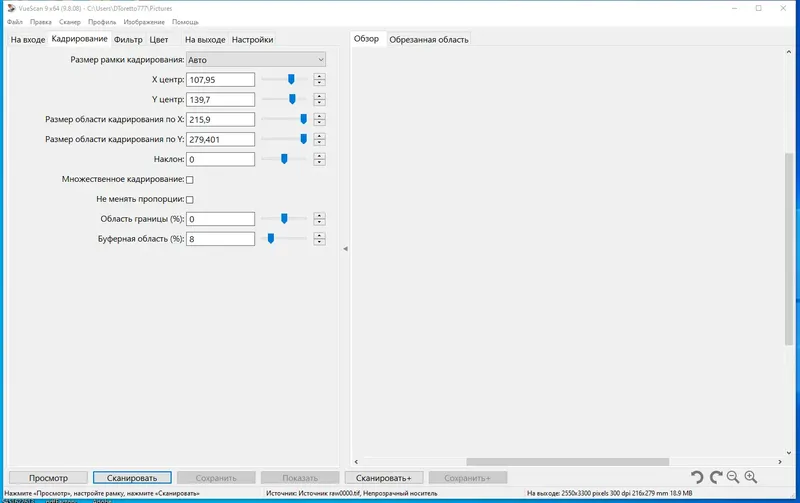Screen dimensions: 800x503
Task: Click the Y центр spinner stepper
Action: (319, 99)
